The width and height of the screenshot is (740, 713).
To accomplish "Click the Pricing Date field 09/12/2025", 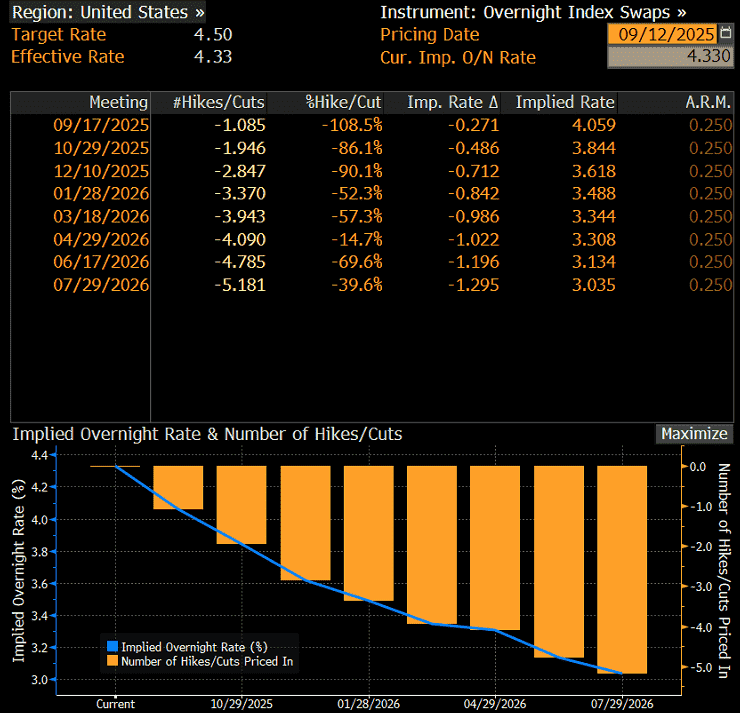I will point(663,34).
